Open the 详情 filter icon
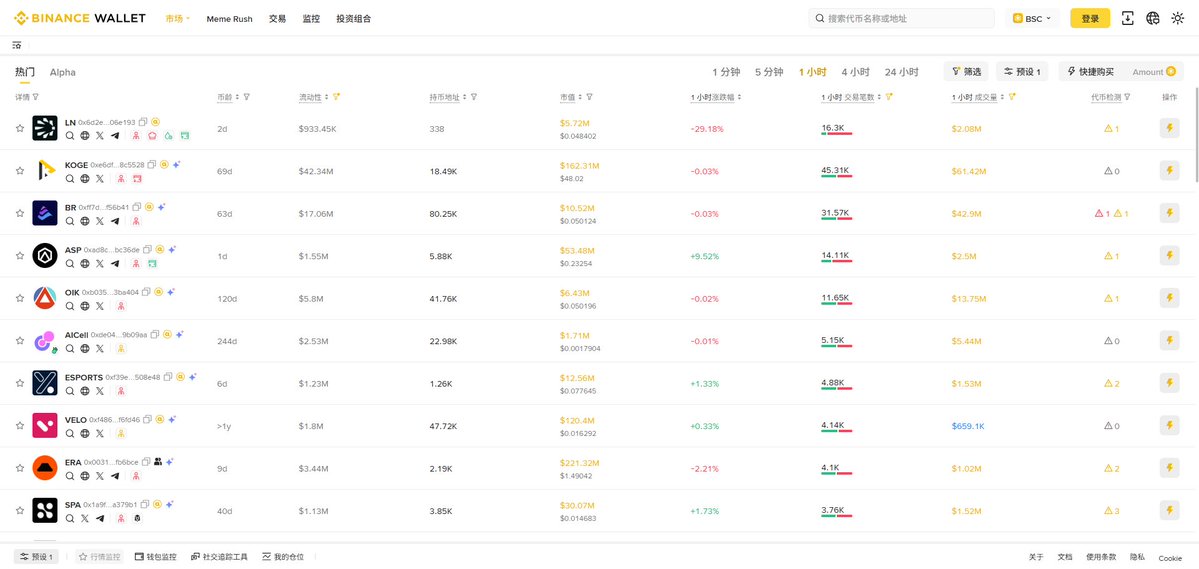Image resolution: width=1199 pixels, height=569 pixels. 35,97
